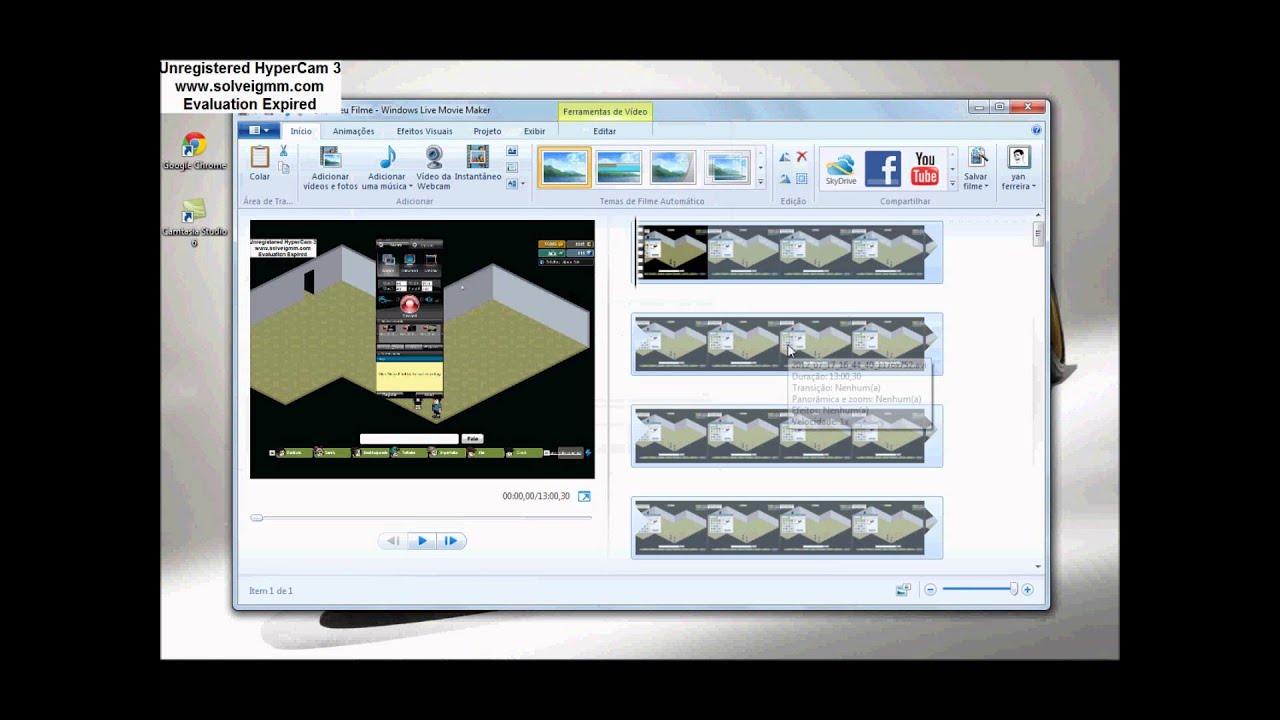Click the storyboard scroll down arrow
Screen dimensions: 1280x720
[1038, 567]
